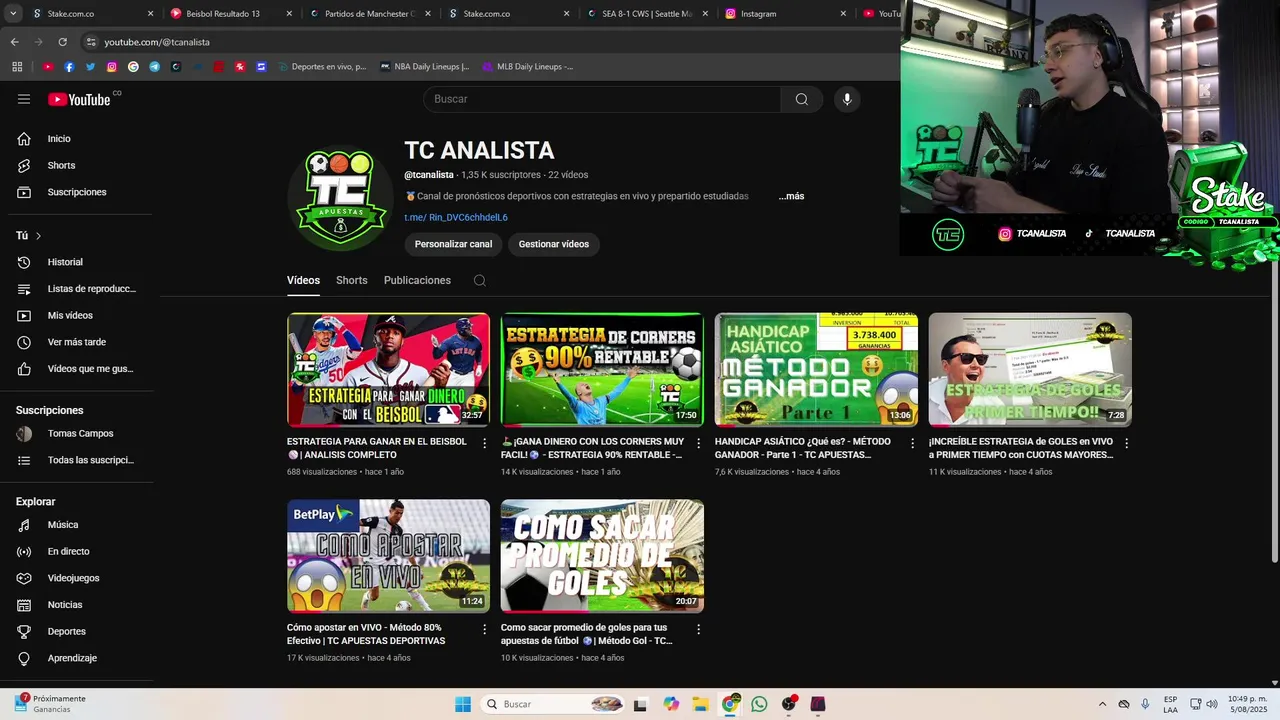Screen dimensions: 1280x720
Task: Play the beisbol strategy video thumbnail
Action: [388, 370]
